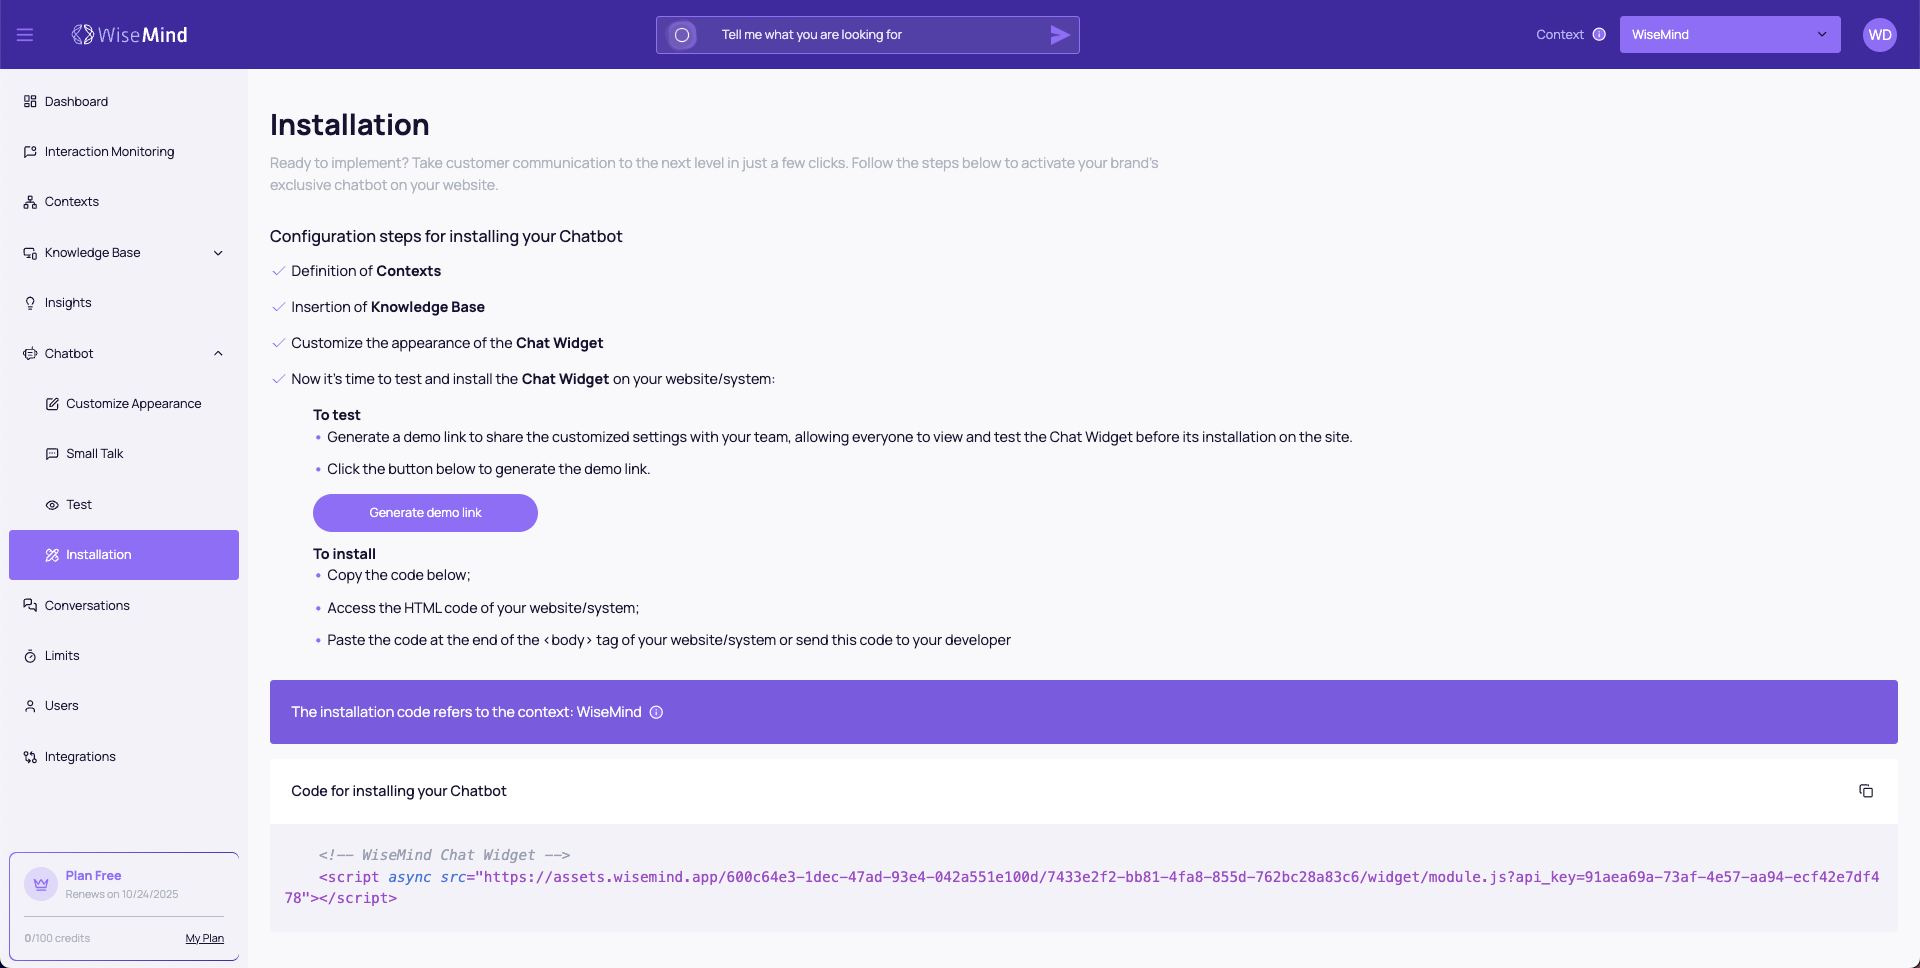
Task: Submit search with the send arrow icon
Action: (1060, 35)
